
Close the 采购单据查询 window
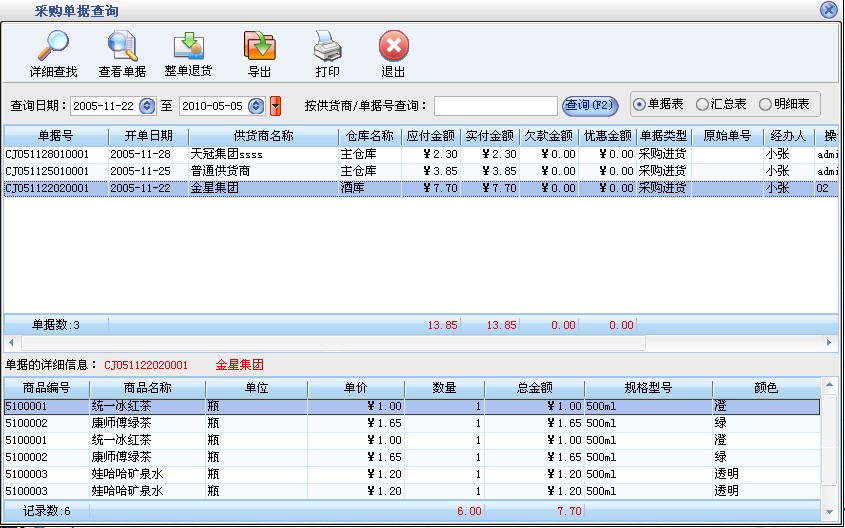828,10
